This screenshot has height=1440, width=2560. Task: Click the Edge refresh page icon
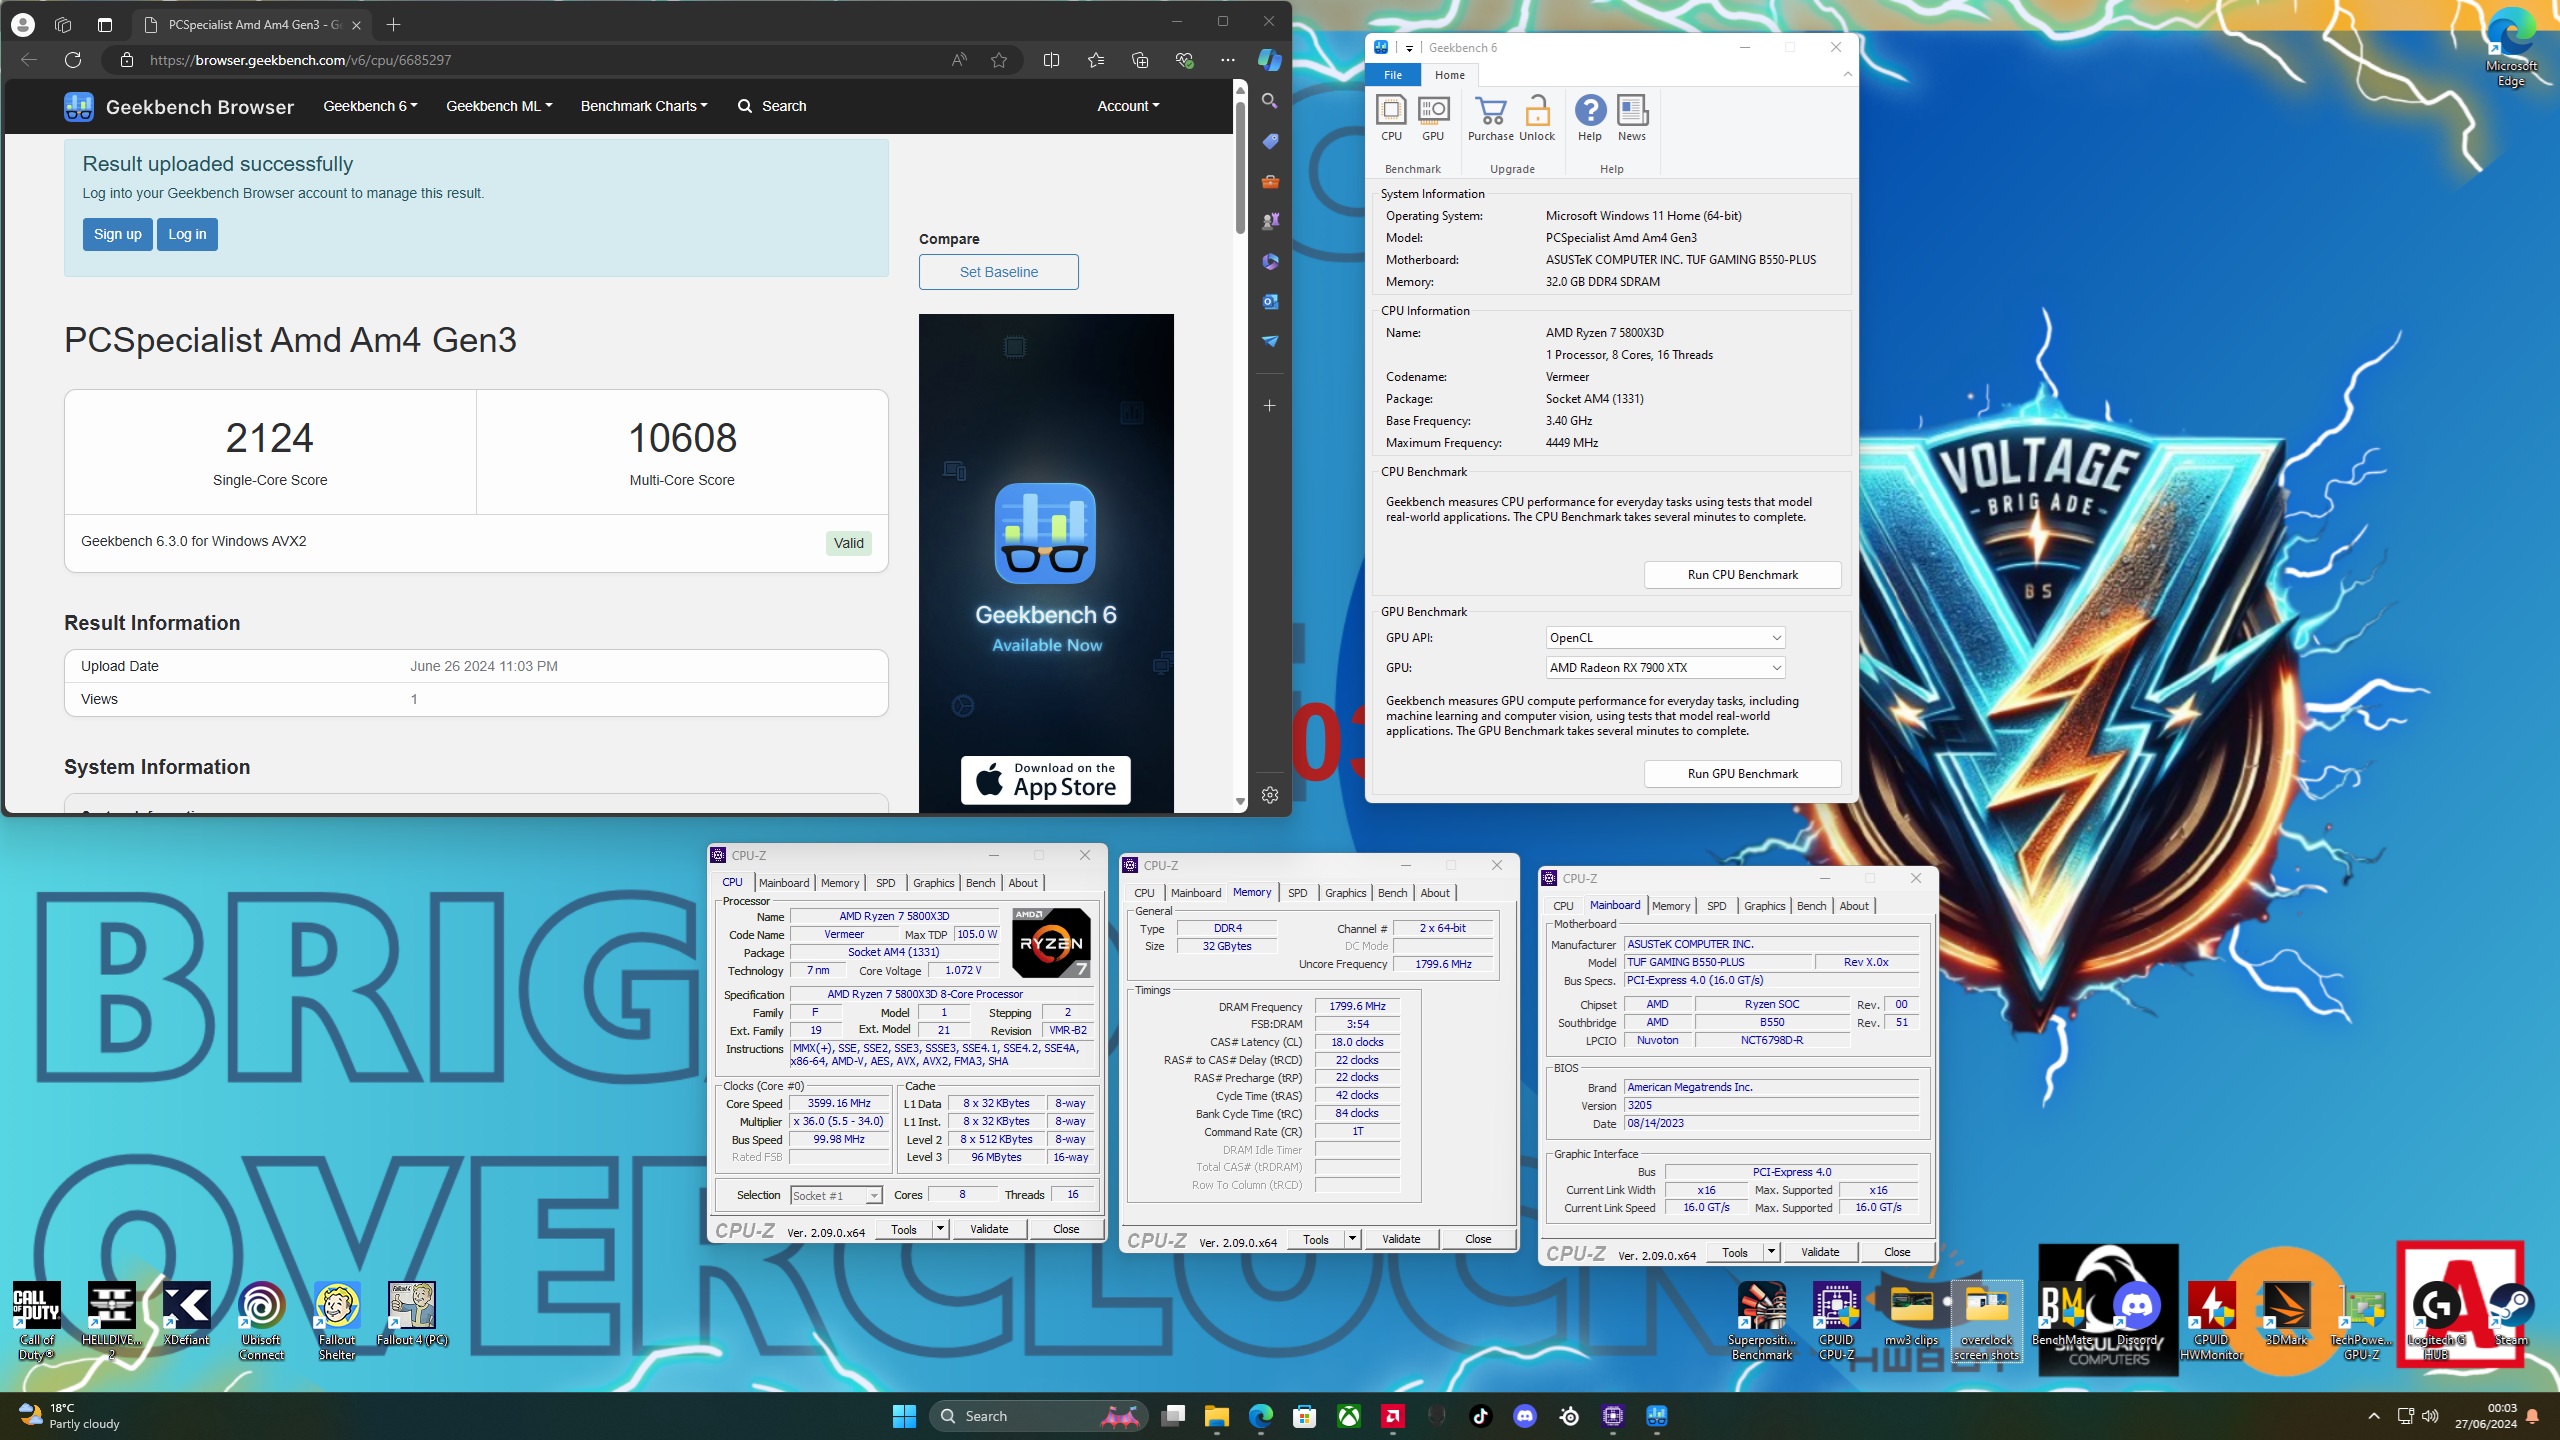73,60
